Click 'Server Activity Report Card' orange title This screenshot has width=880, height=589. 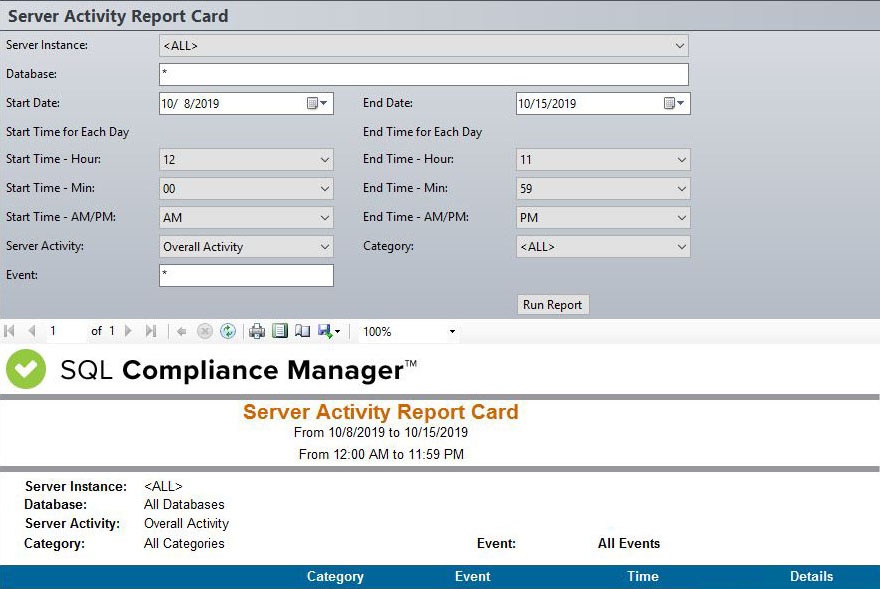pos(381,412)
